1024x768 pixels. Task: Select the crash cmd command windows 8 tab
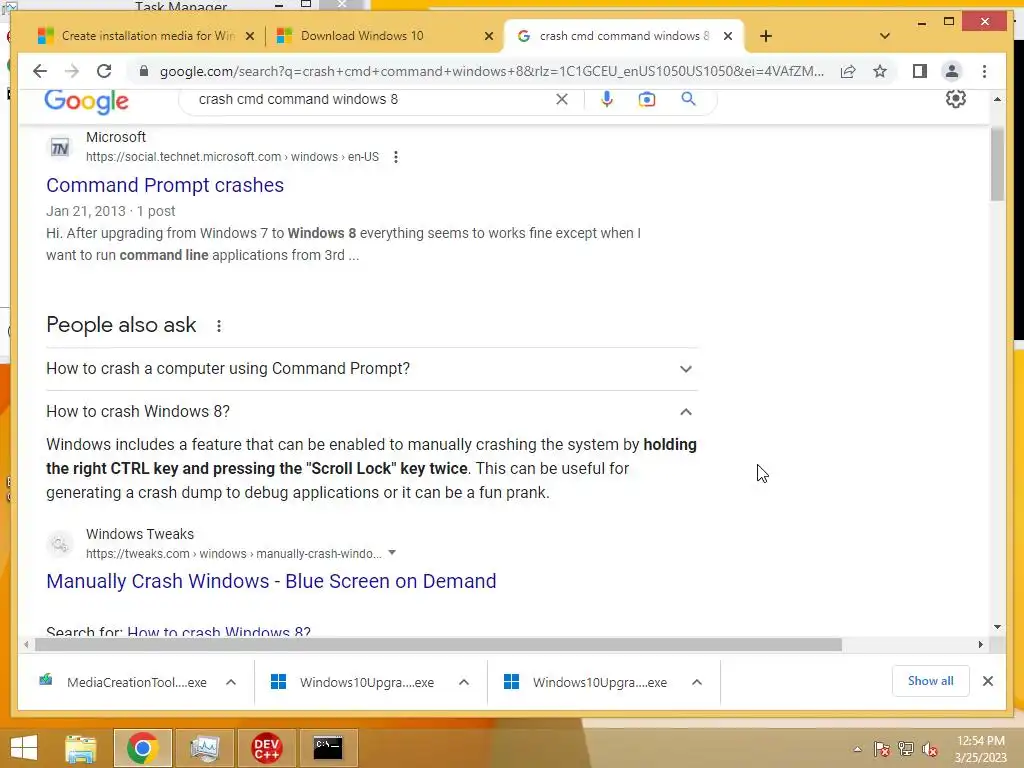pos(624,36)
